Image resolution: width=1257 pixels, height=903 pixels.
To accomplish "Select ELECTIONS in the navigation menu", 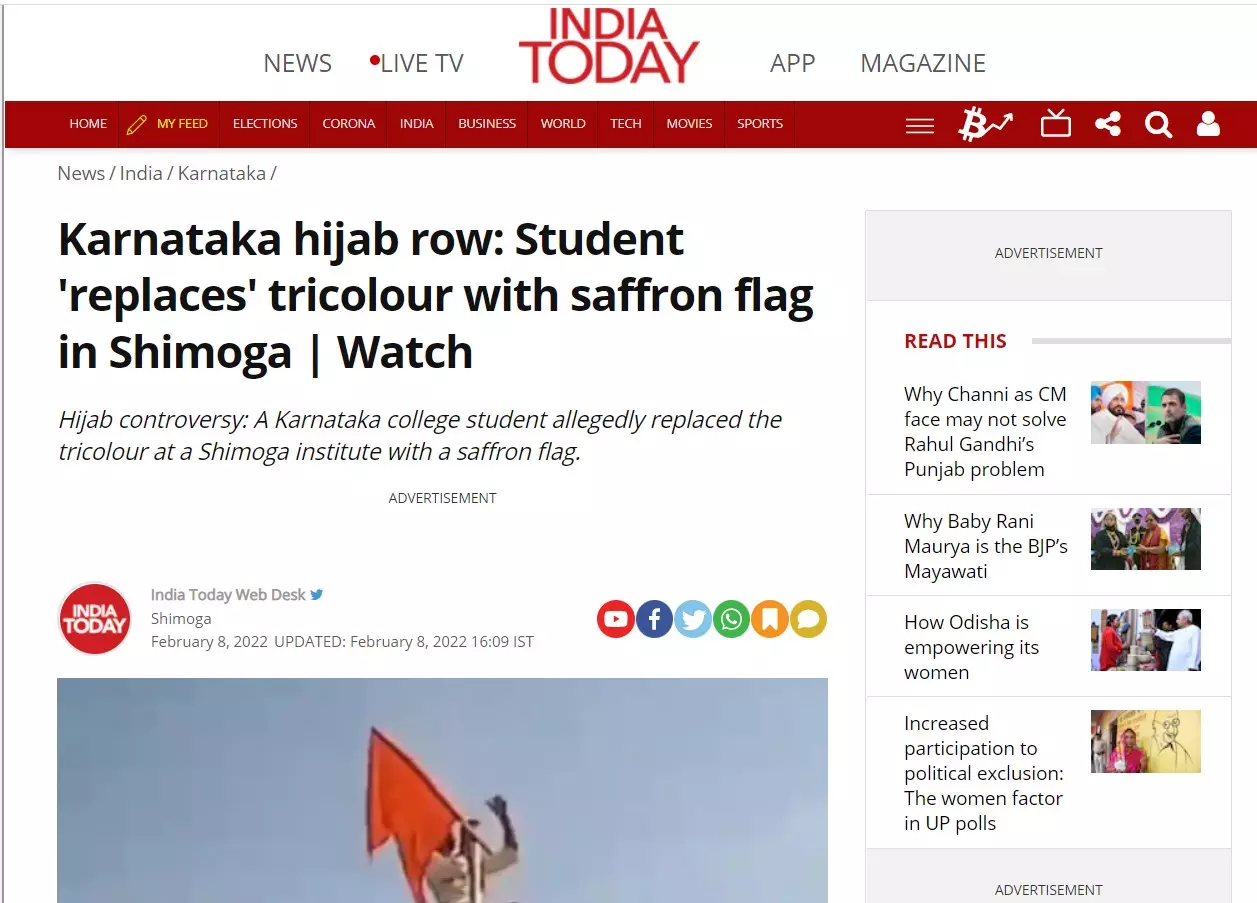I will [x=265, y=124].
